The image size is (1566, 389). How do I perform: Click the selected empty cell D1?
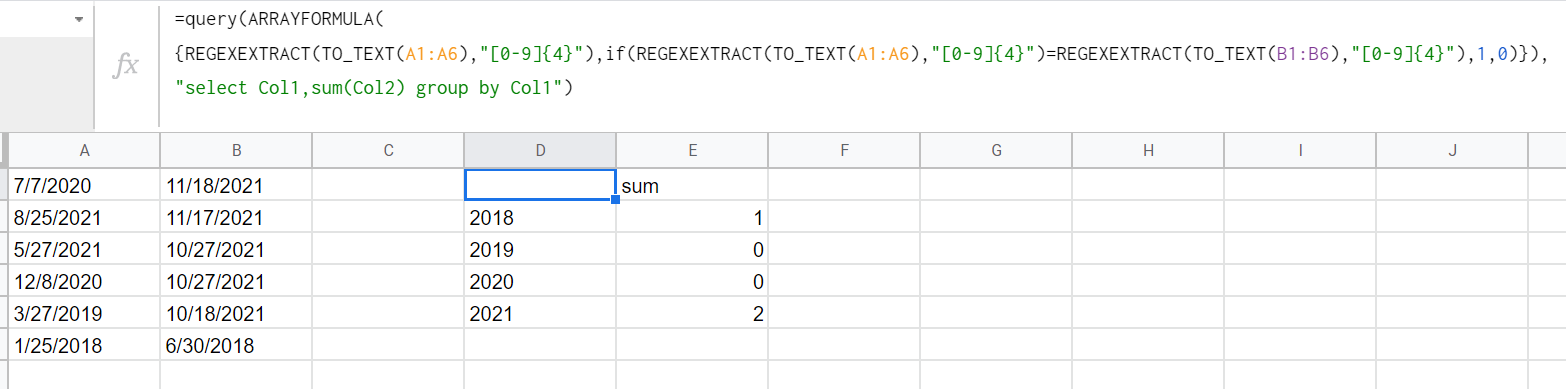click(540, 185)
